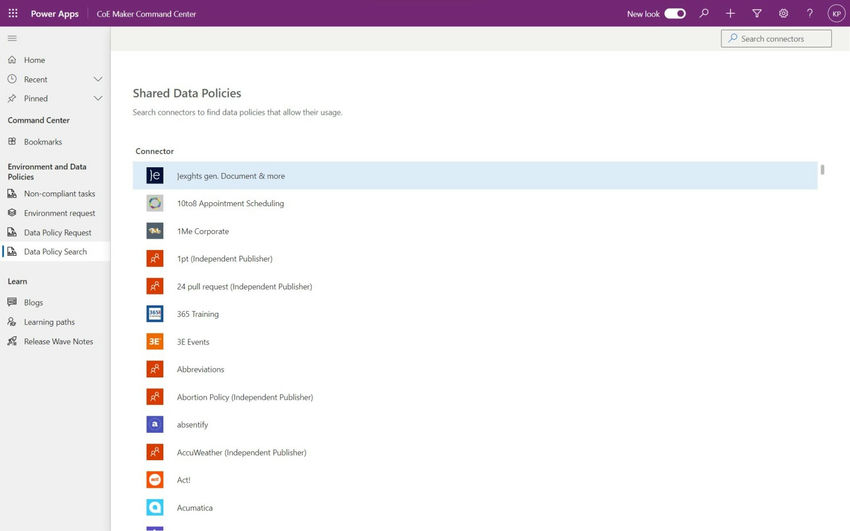Click the Search connectors input field

[776, 38]
